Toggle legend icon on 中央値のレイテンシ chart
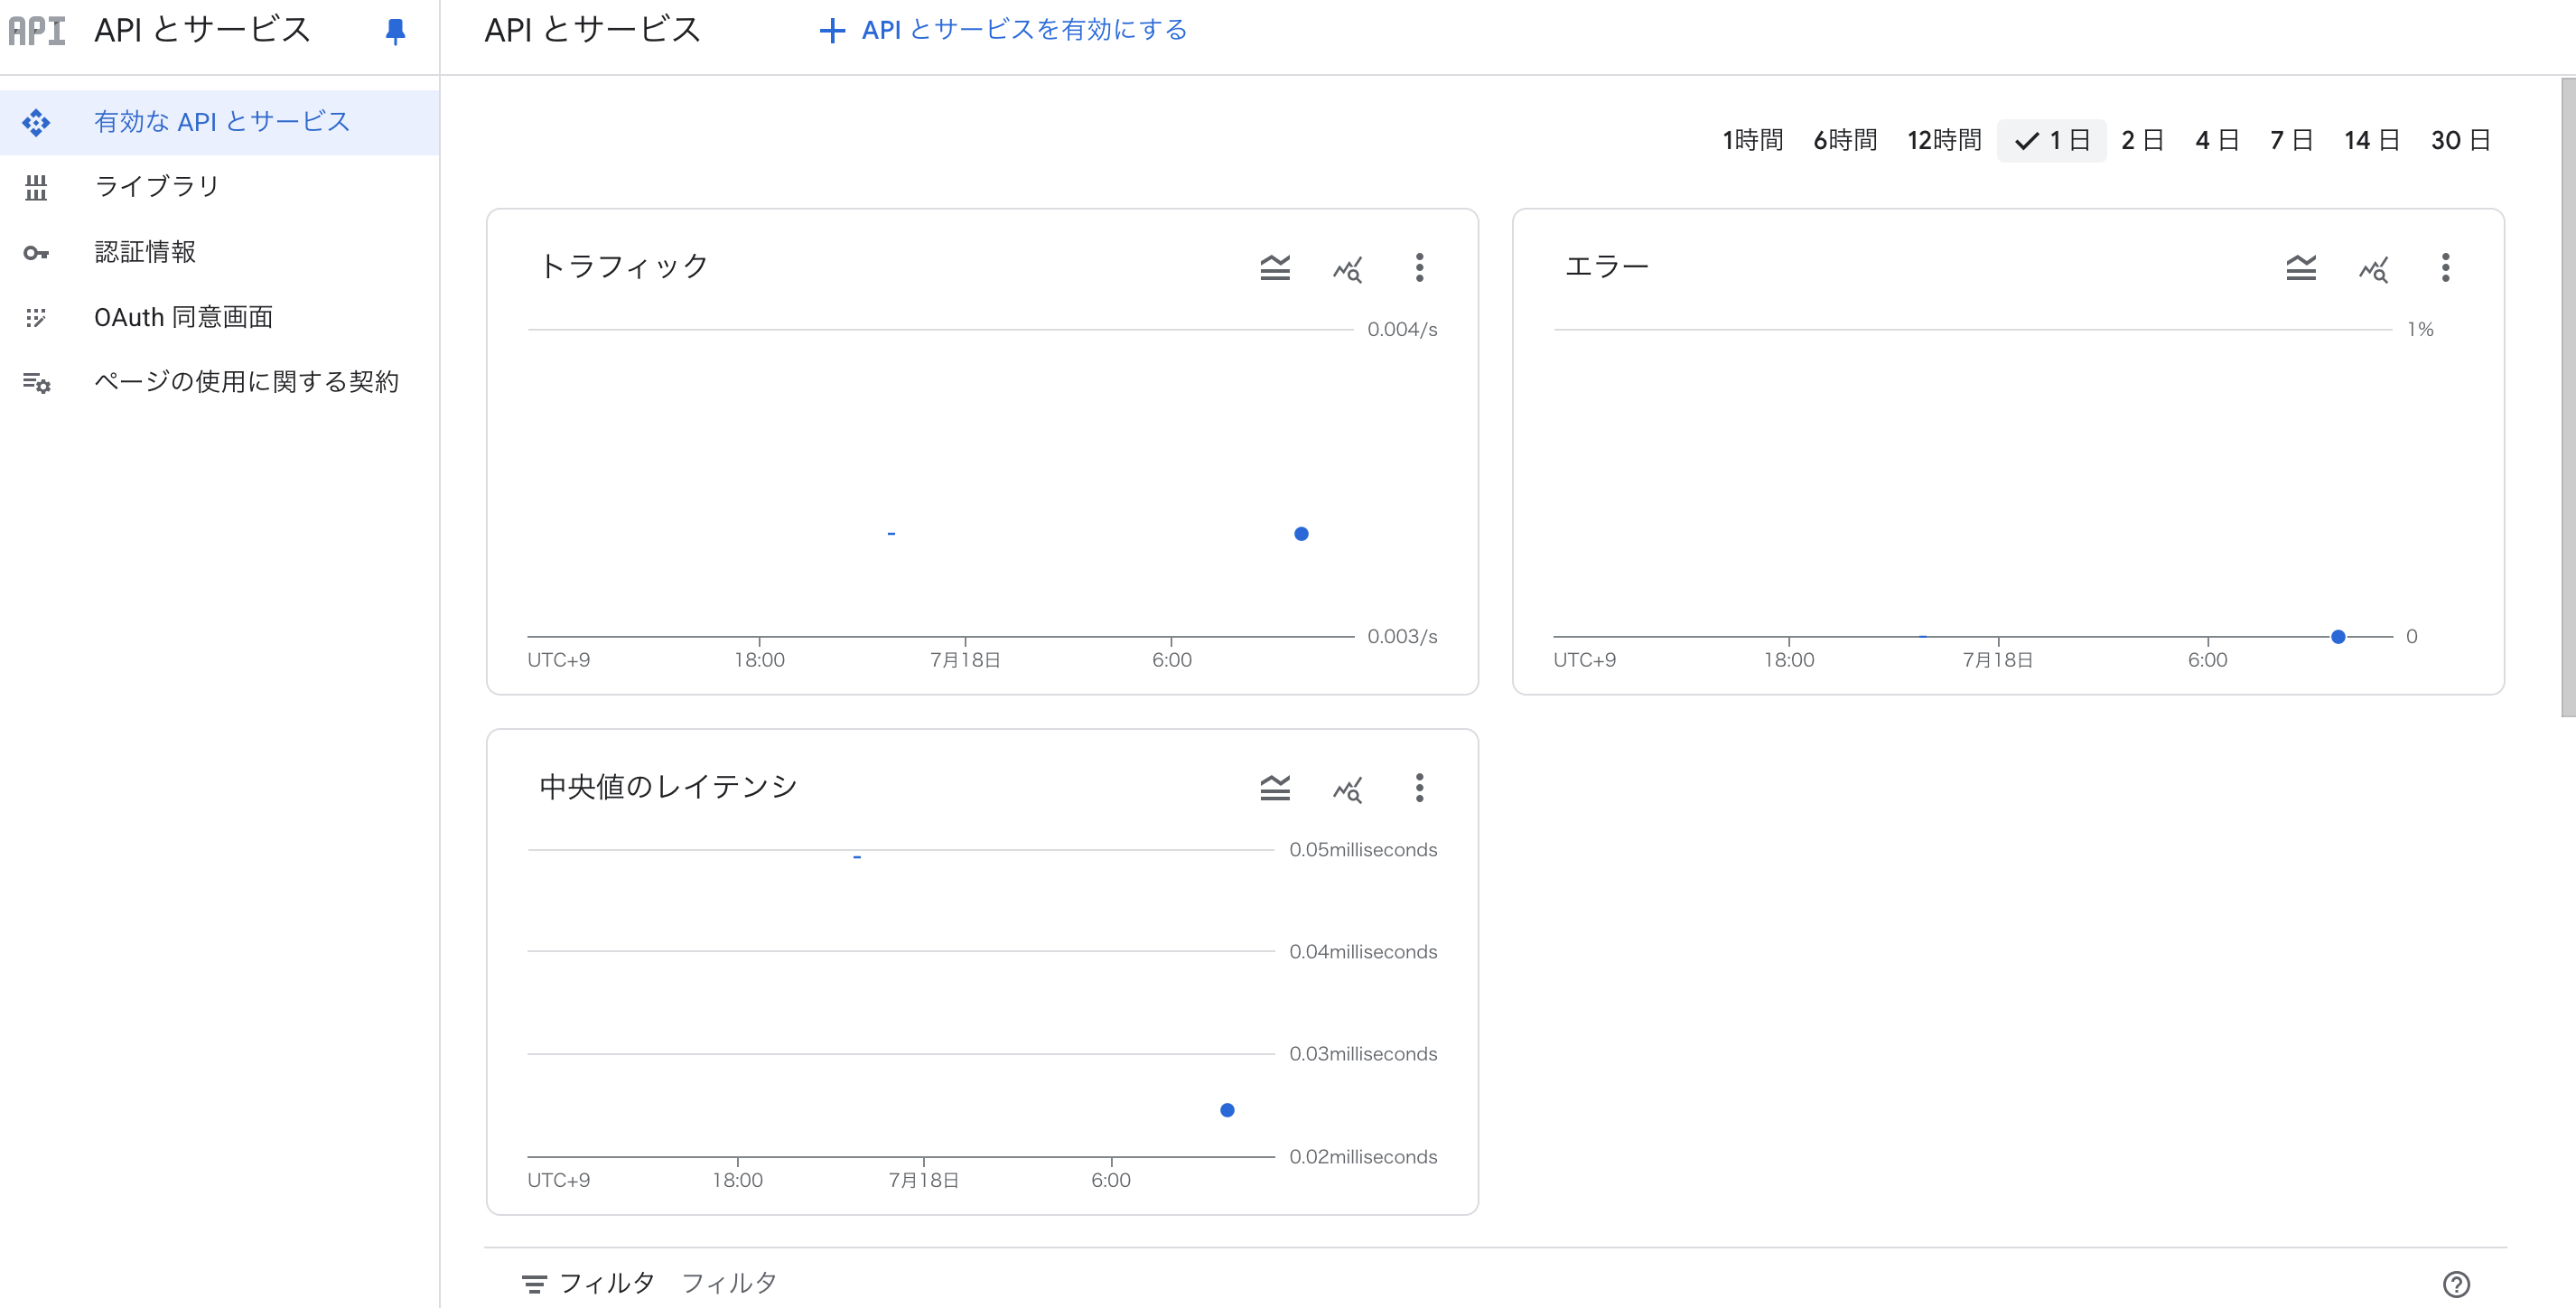Viewport: 2576px width, 1308px height. point(1274,788)
